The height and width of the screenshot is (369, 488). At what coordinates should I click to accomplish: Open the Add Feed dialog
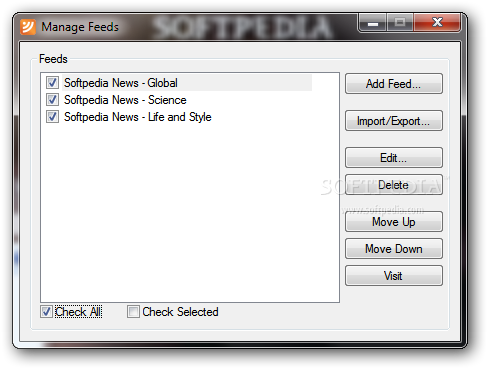pyautogui.click(x=394, y=84)
